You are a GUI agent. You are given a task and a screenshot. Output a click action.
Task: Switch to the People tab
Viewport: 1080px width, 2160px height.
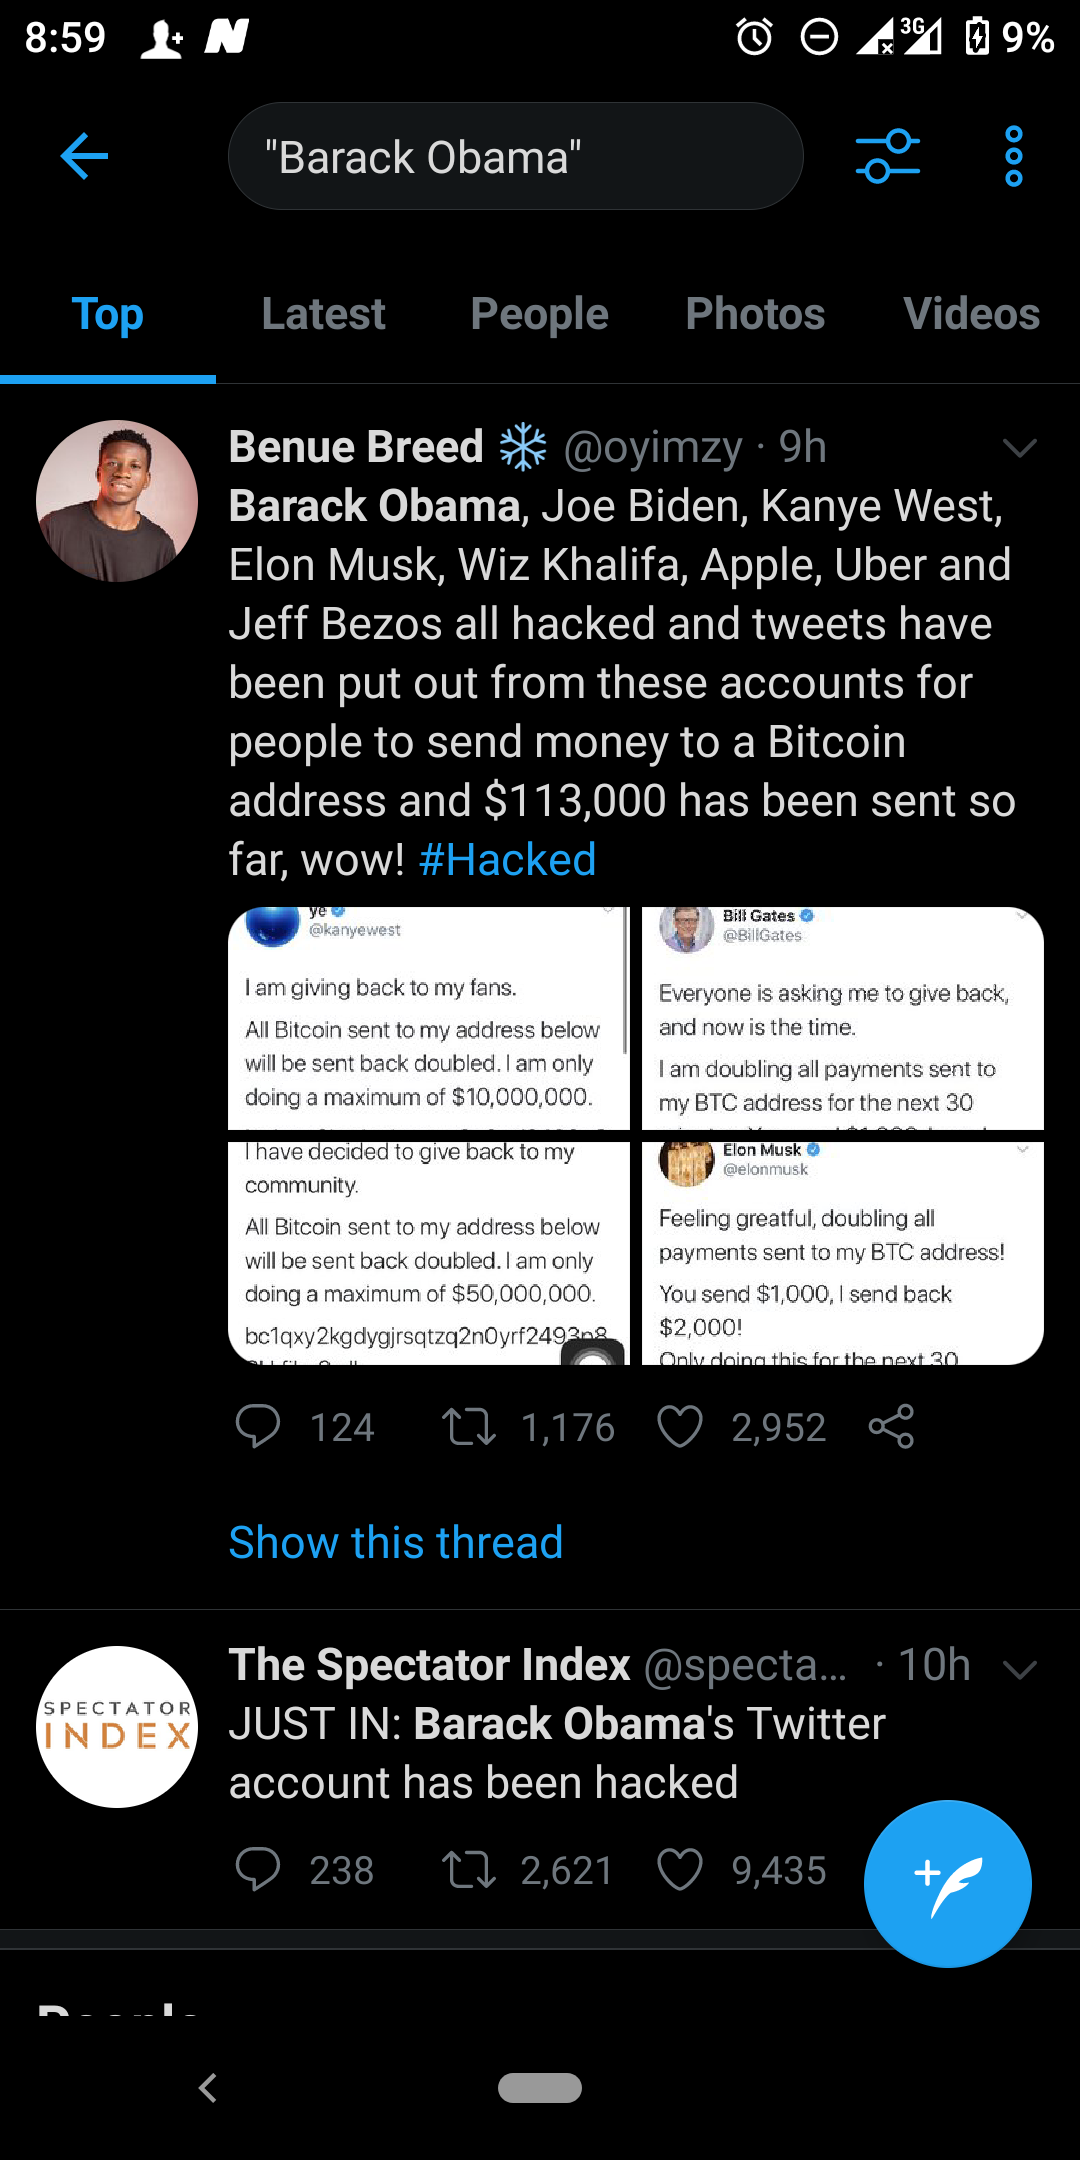tap(539, 314)
